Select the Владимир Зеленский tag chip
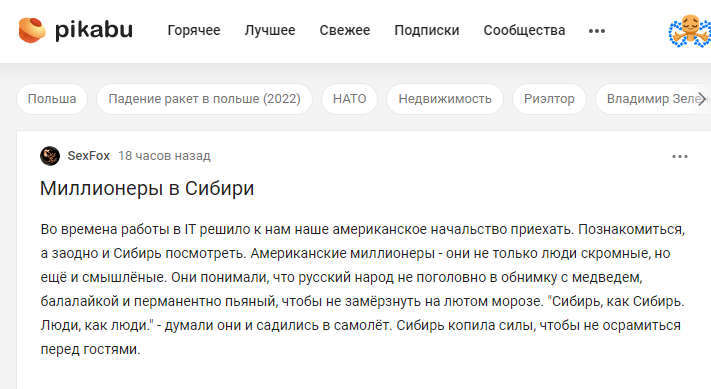Image resolution: width=711 pixels, height=389 pixels. (x=653, y=99)
